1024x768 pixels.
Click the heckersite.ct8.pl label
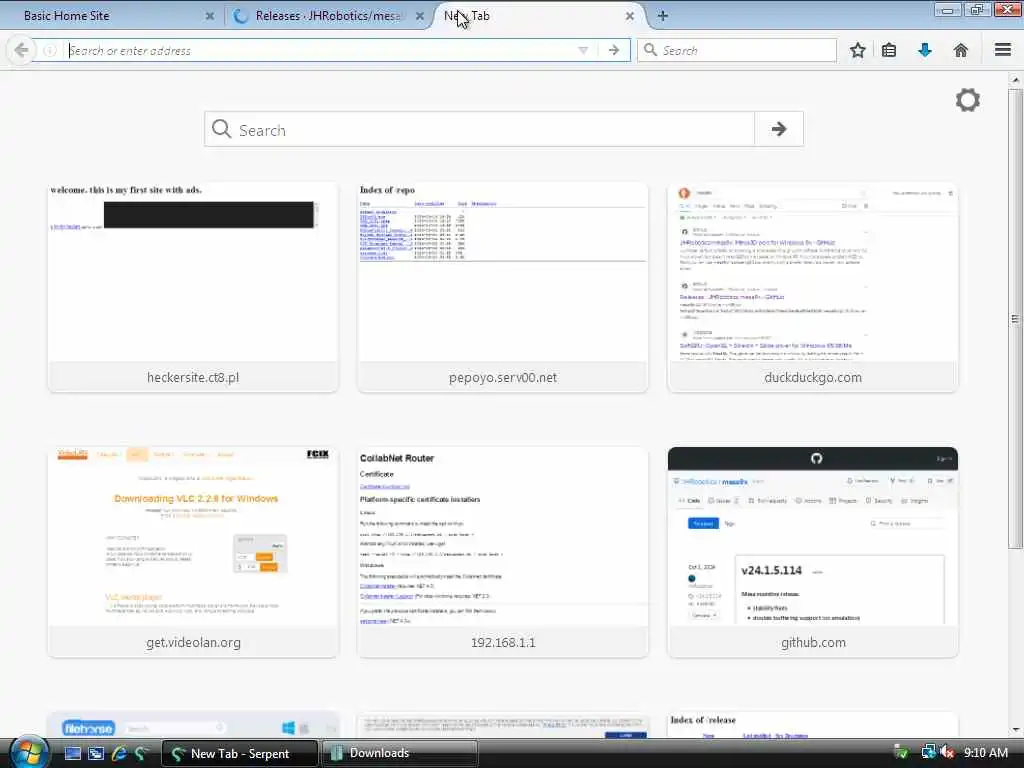(193, 377)
